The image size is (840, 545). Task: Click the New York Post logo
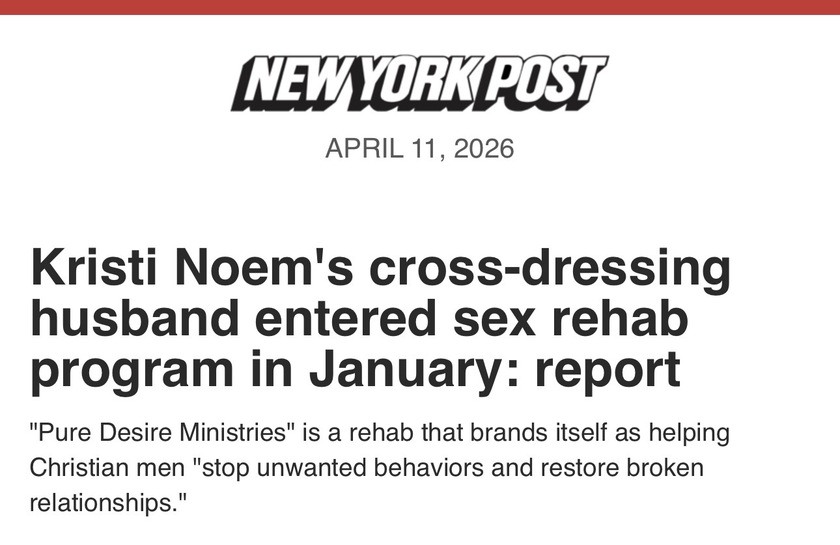pyautogui.click(x=419, y=82)
